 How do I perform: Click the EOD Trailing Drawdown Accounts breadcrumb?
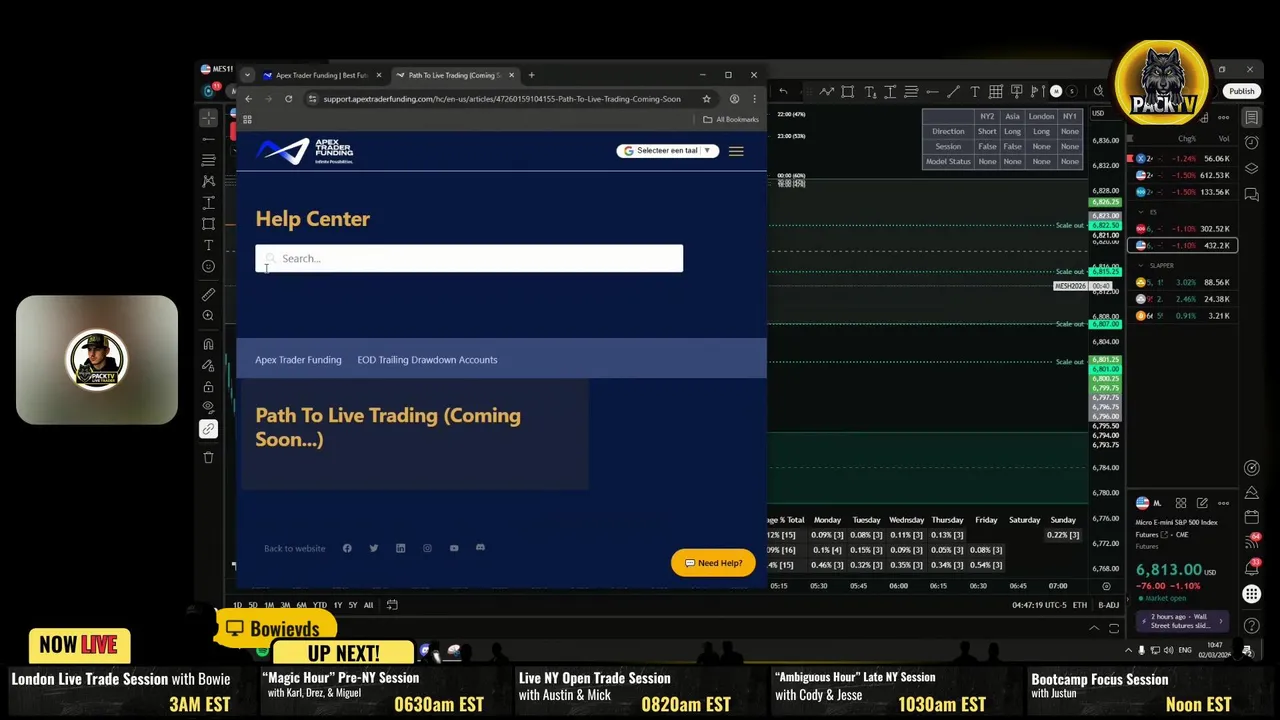[427, 360]
